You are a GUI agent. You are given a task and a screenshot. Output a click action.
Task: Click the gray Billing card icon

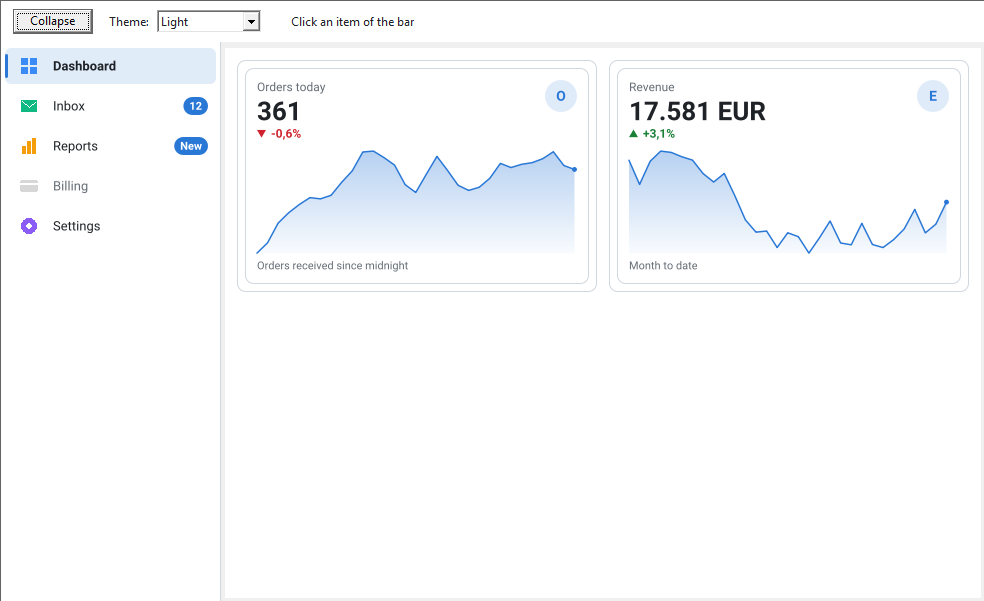(x=29, y=186)
